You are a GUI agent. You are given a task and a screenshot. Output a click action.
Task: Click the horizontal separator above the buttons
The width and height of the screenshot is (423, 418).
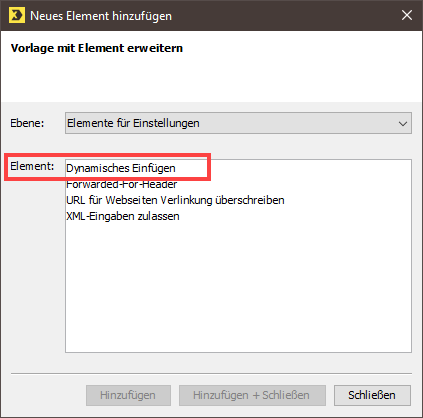point(211,374)
